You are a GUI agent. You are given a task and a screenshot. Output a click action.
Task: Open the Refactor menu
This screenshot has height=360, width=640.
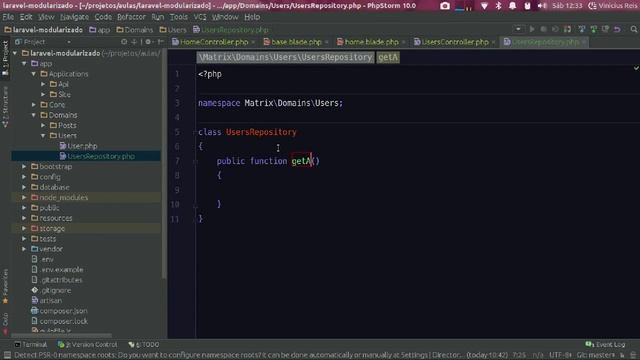[x=131, y=17]
